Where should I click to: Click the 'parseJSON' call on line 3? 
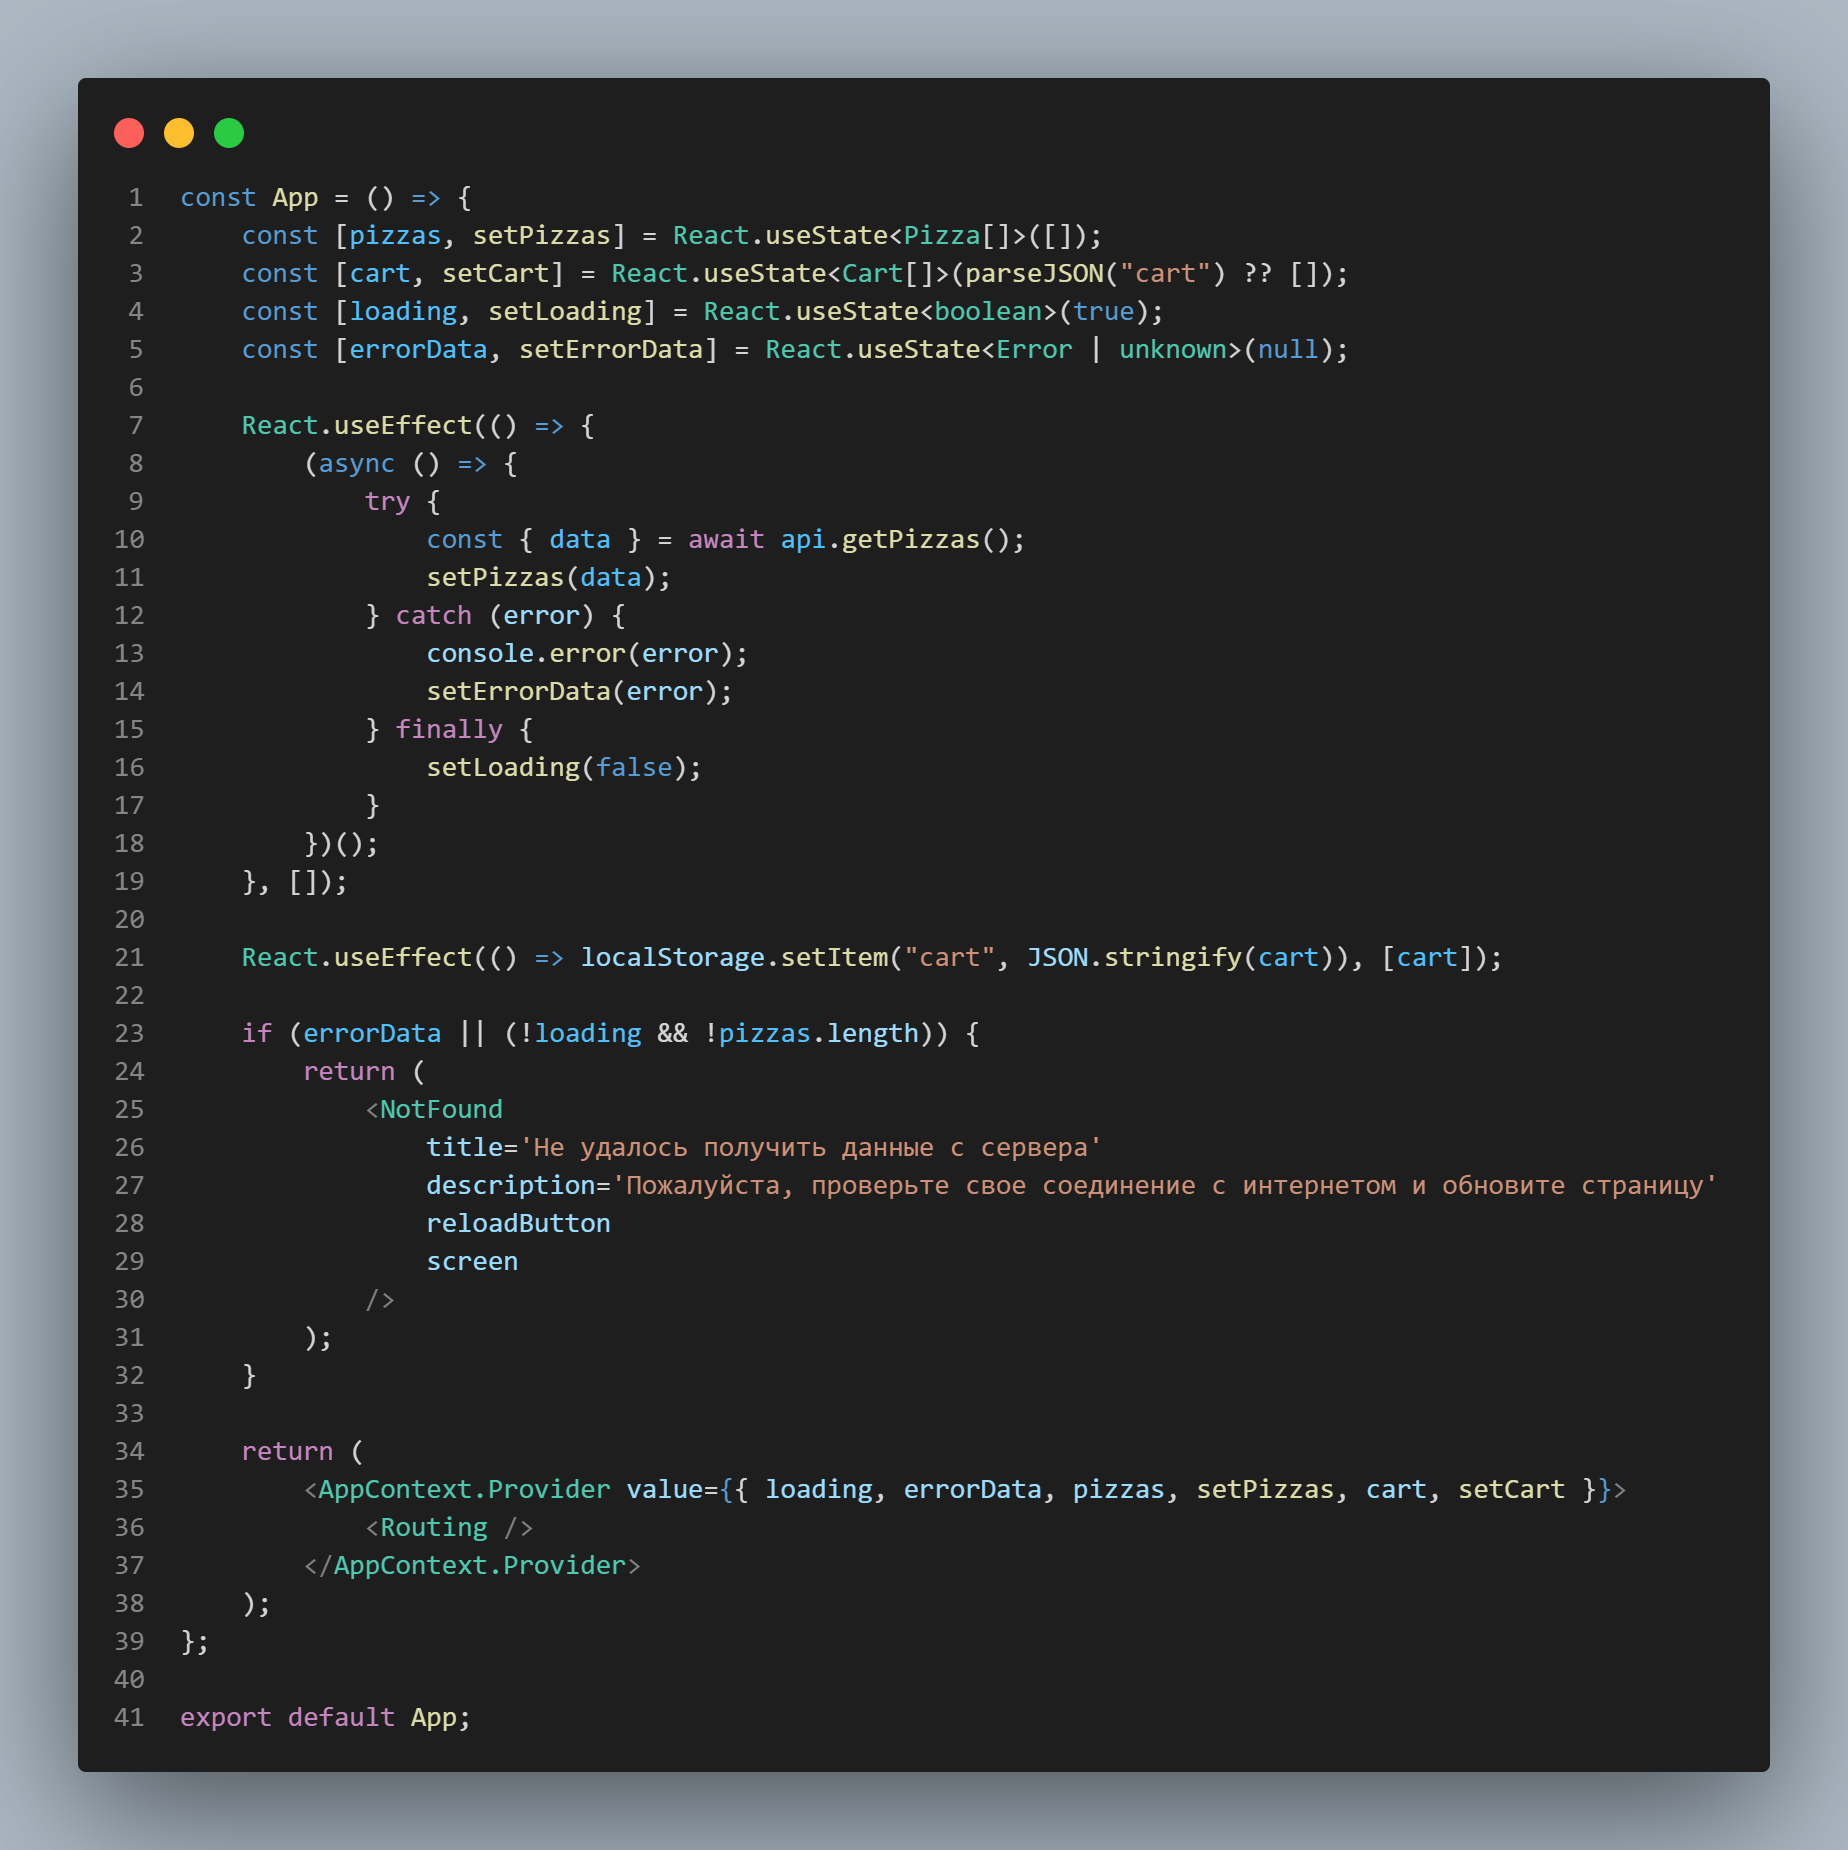click(x=1034, y=274)
